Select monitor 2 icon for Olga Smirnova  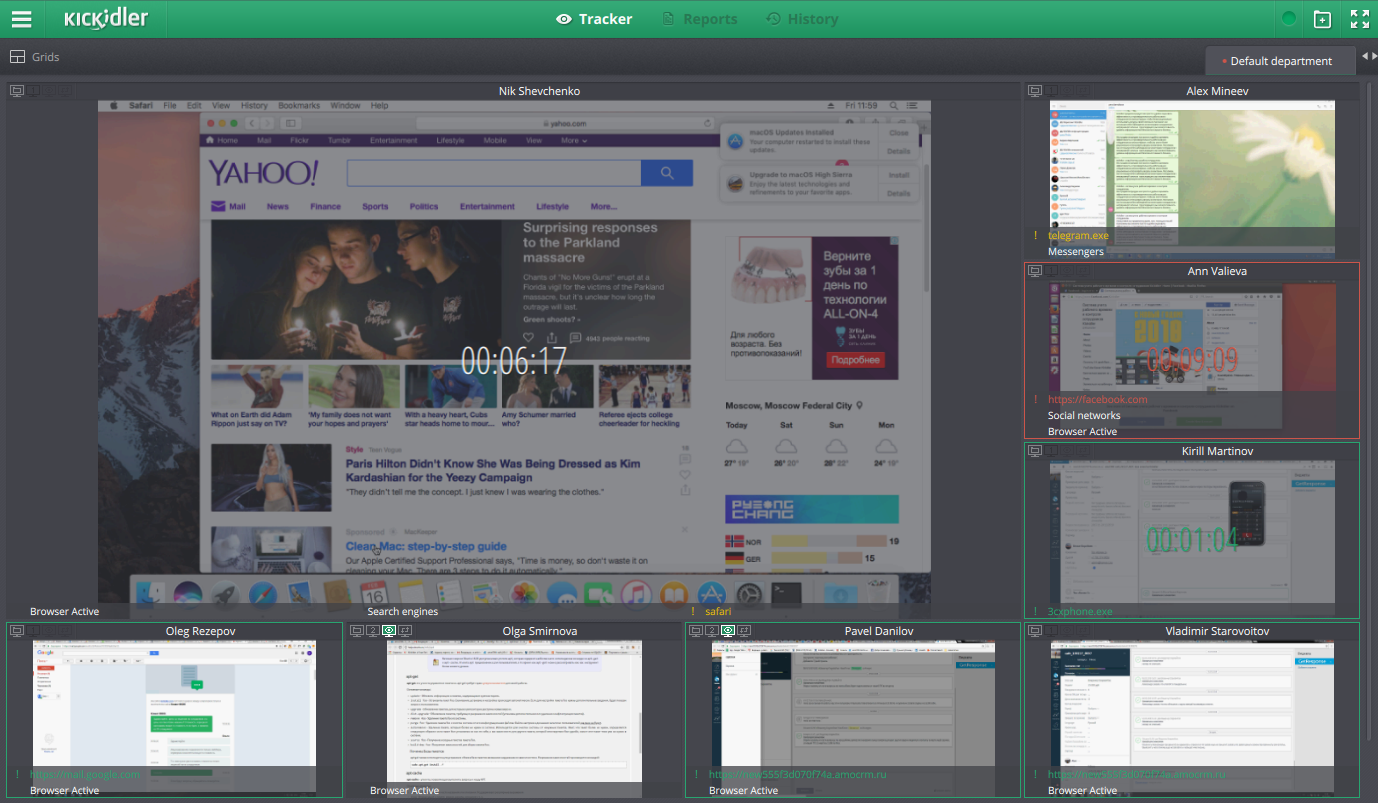coord(372,631)
